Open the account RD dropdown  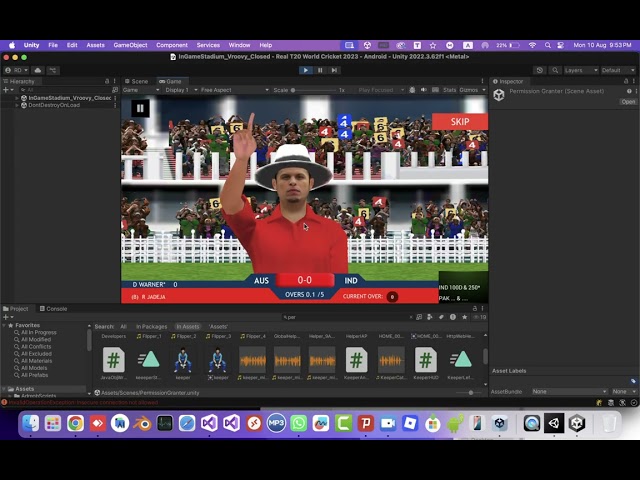[x=16, y=70]
